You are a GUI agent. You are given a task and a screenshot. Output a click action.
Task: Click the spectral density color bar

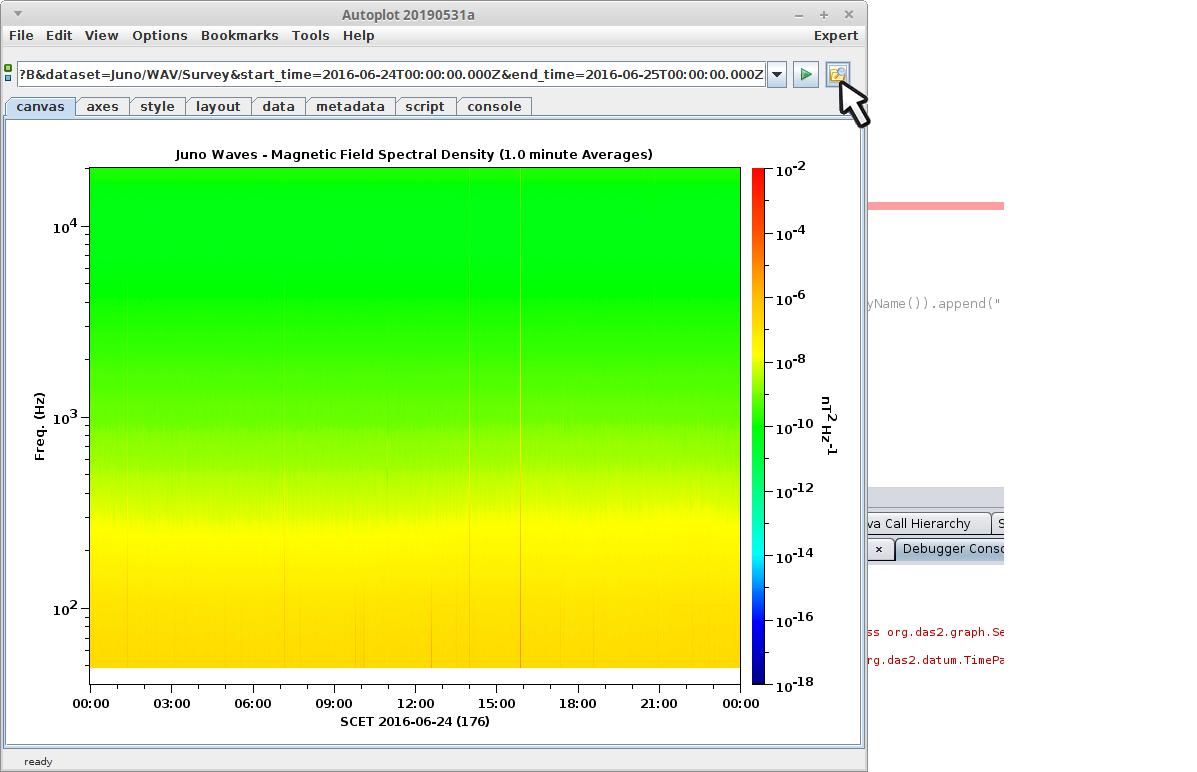(758, 425)
